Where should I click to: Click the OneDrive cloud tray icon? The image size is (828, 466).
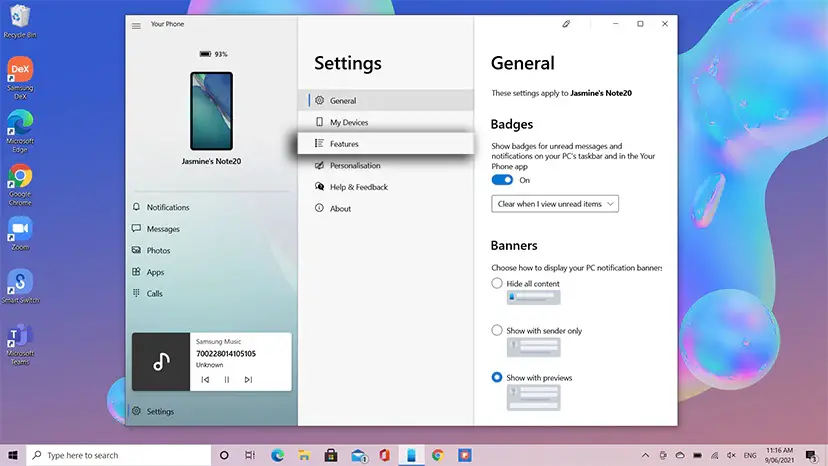coord(680,455)
